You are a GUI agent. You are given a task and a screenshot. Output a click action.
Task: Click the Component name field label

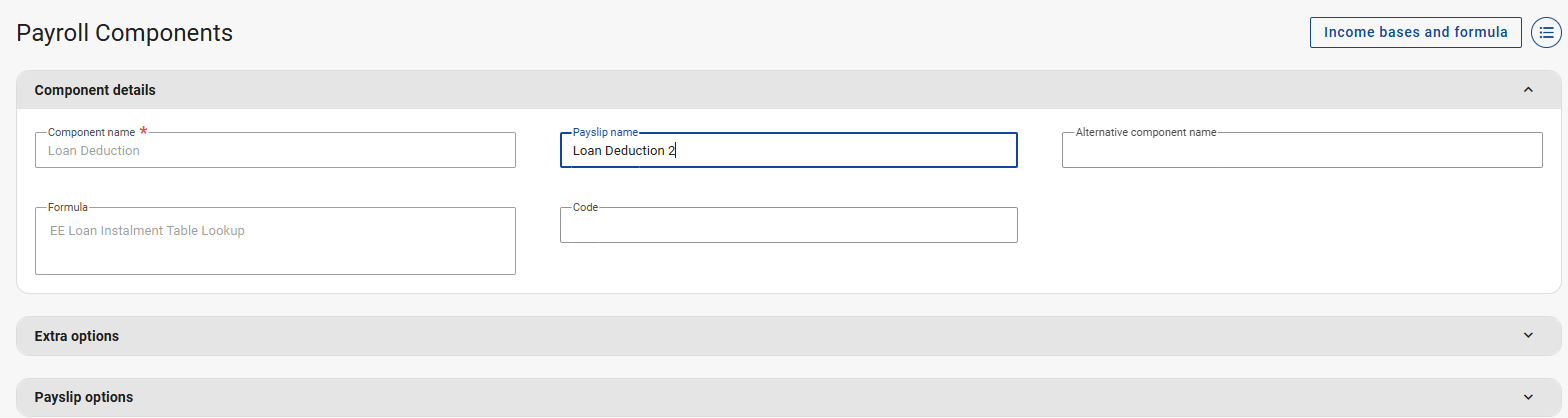tap(91, 132)
